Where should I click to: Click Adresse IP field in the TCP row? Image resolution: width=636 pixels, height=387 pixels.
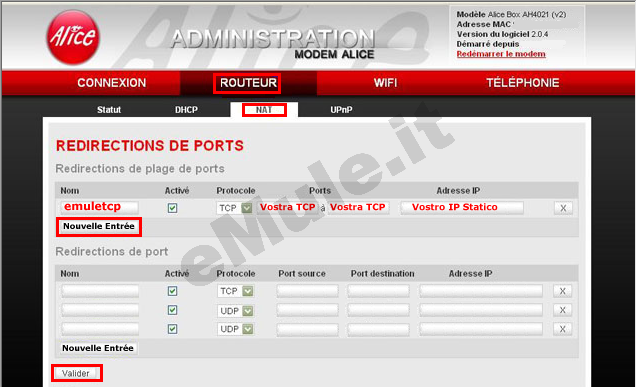click(x=481, y=291)
